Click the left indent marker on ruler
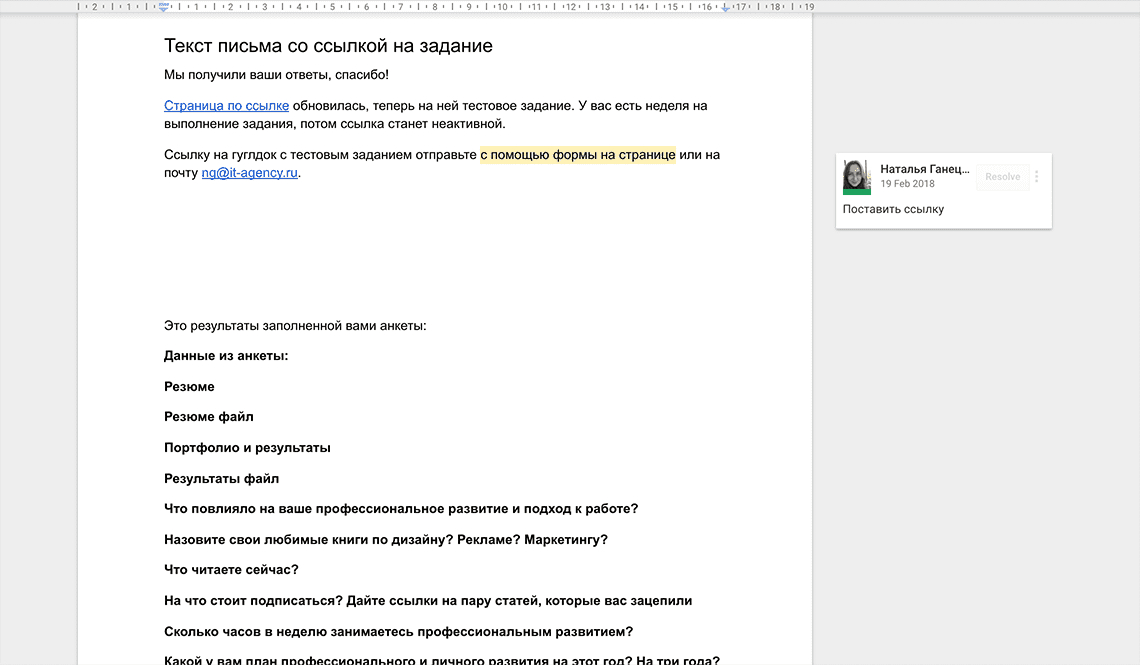The image size is (1140, 665). [164, 7]
